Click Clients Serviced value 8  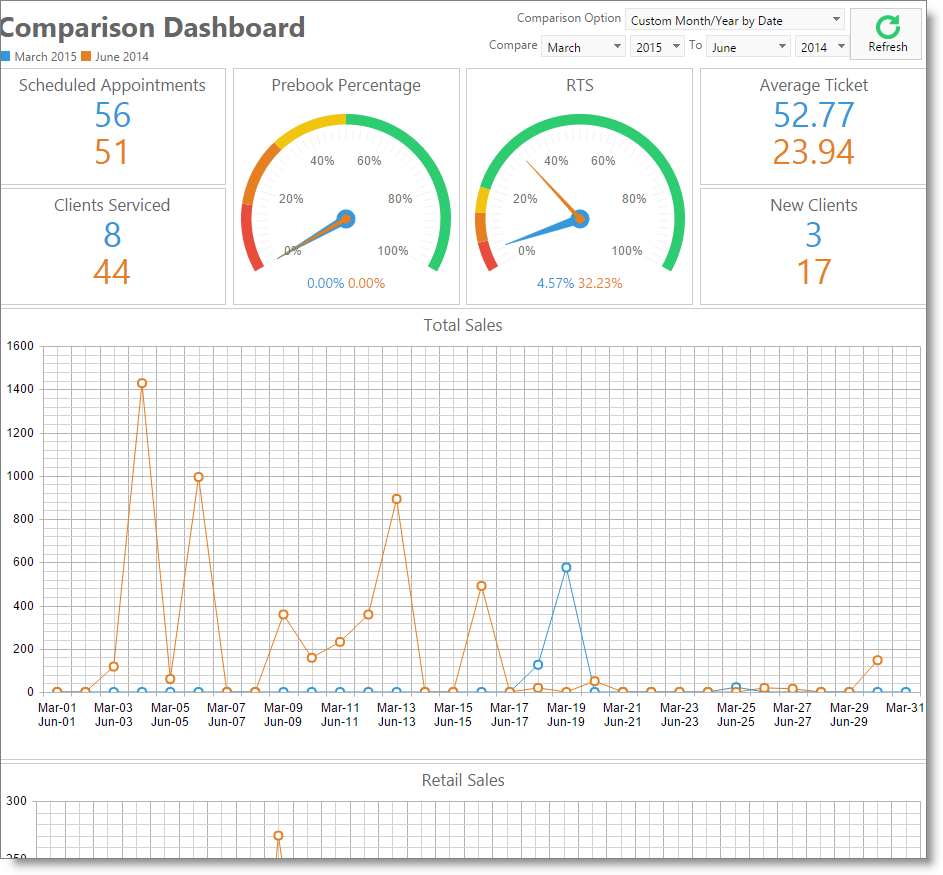(x=112, y=235)
